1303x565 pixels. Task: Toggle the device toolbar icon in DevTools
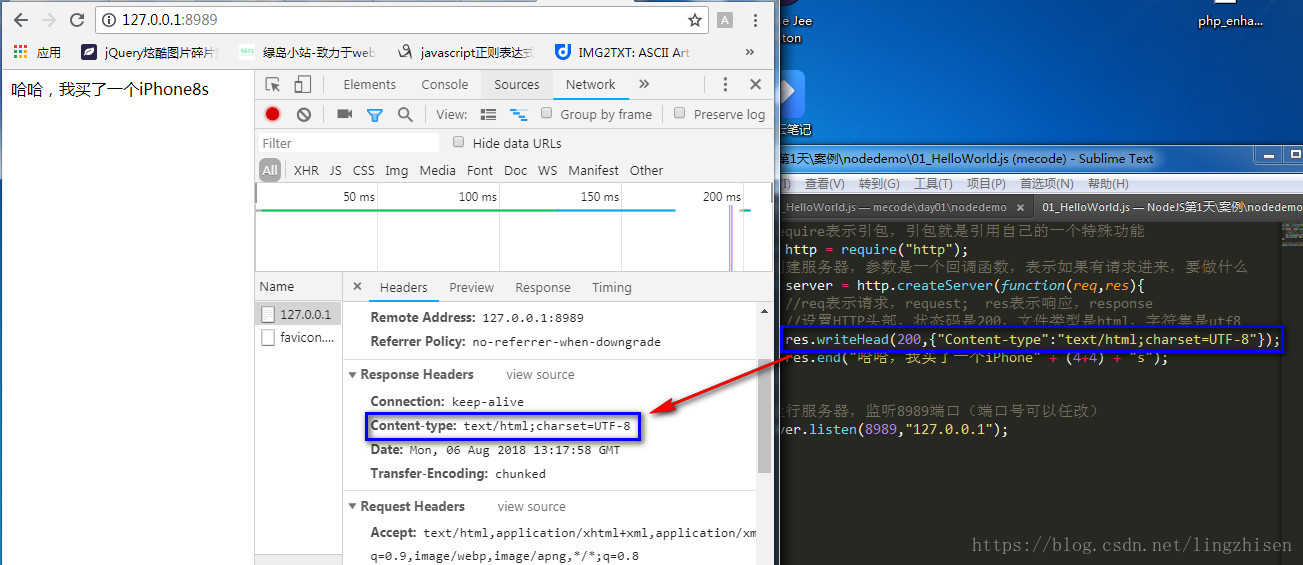pyautogui.click(x=303, y=84)
